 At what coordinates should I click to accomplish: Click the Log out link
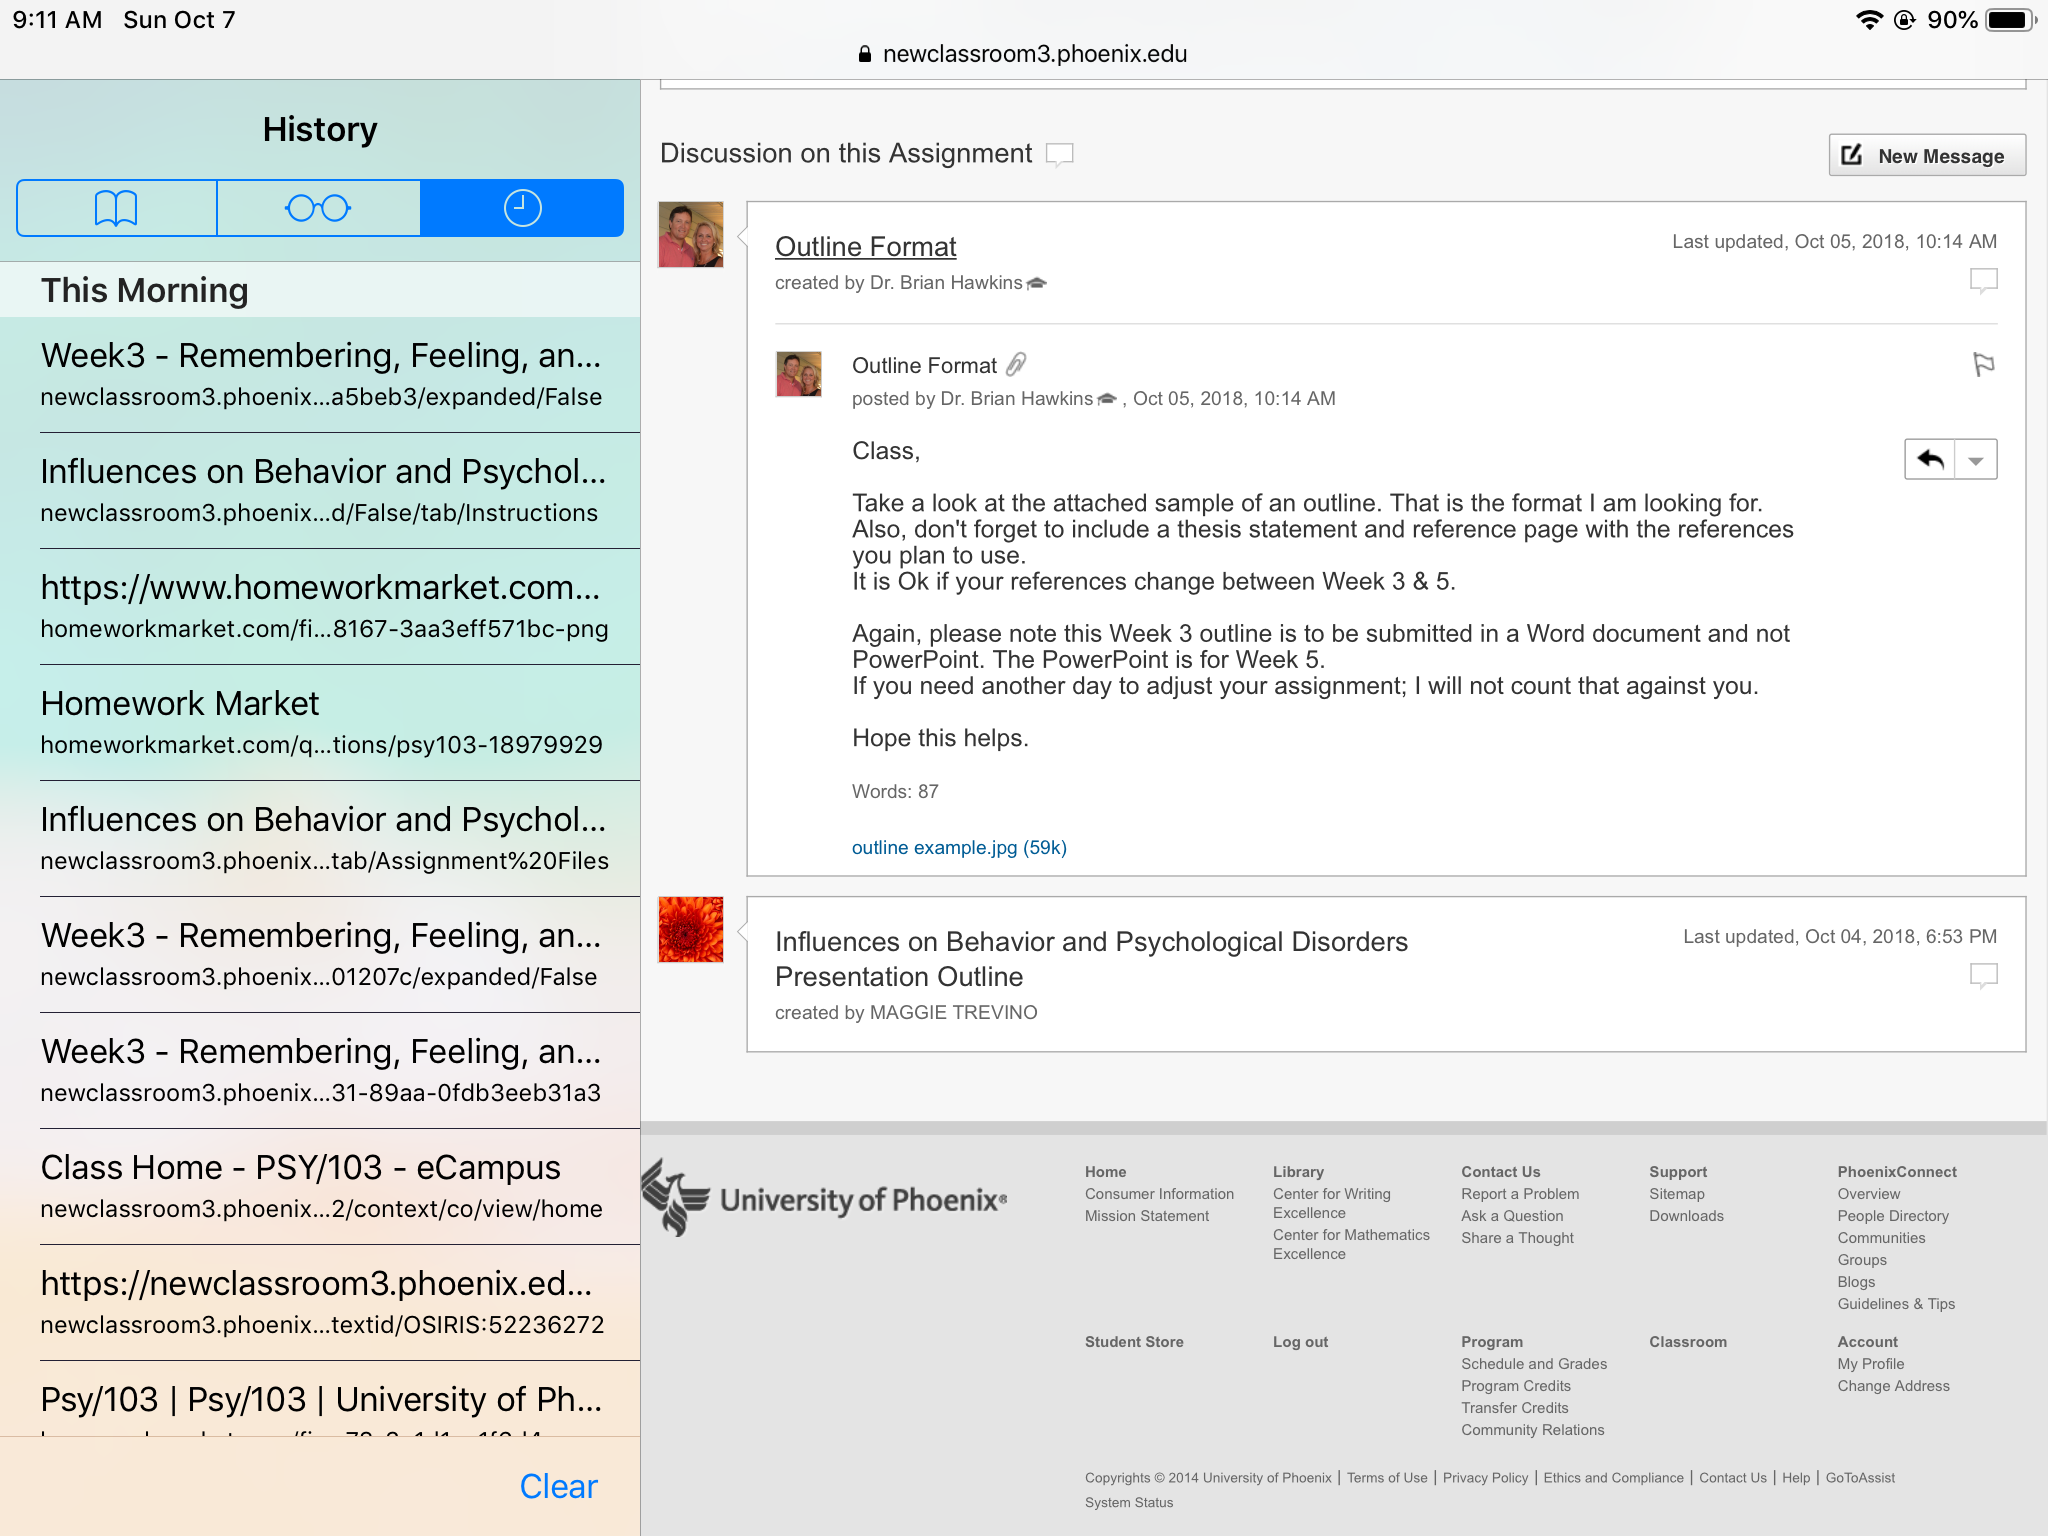click(x=1300, y=1342)
